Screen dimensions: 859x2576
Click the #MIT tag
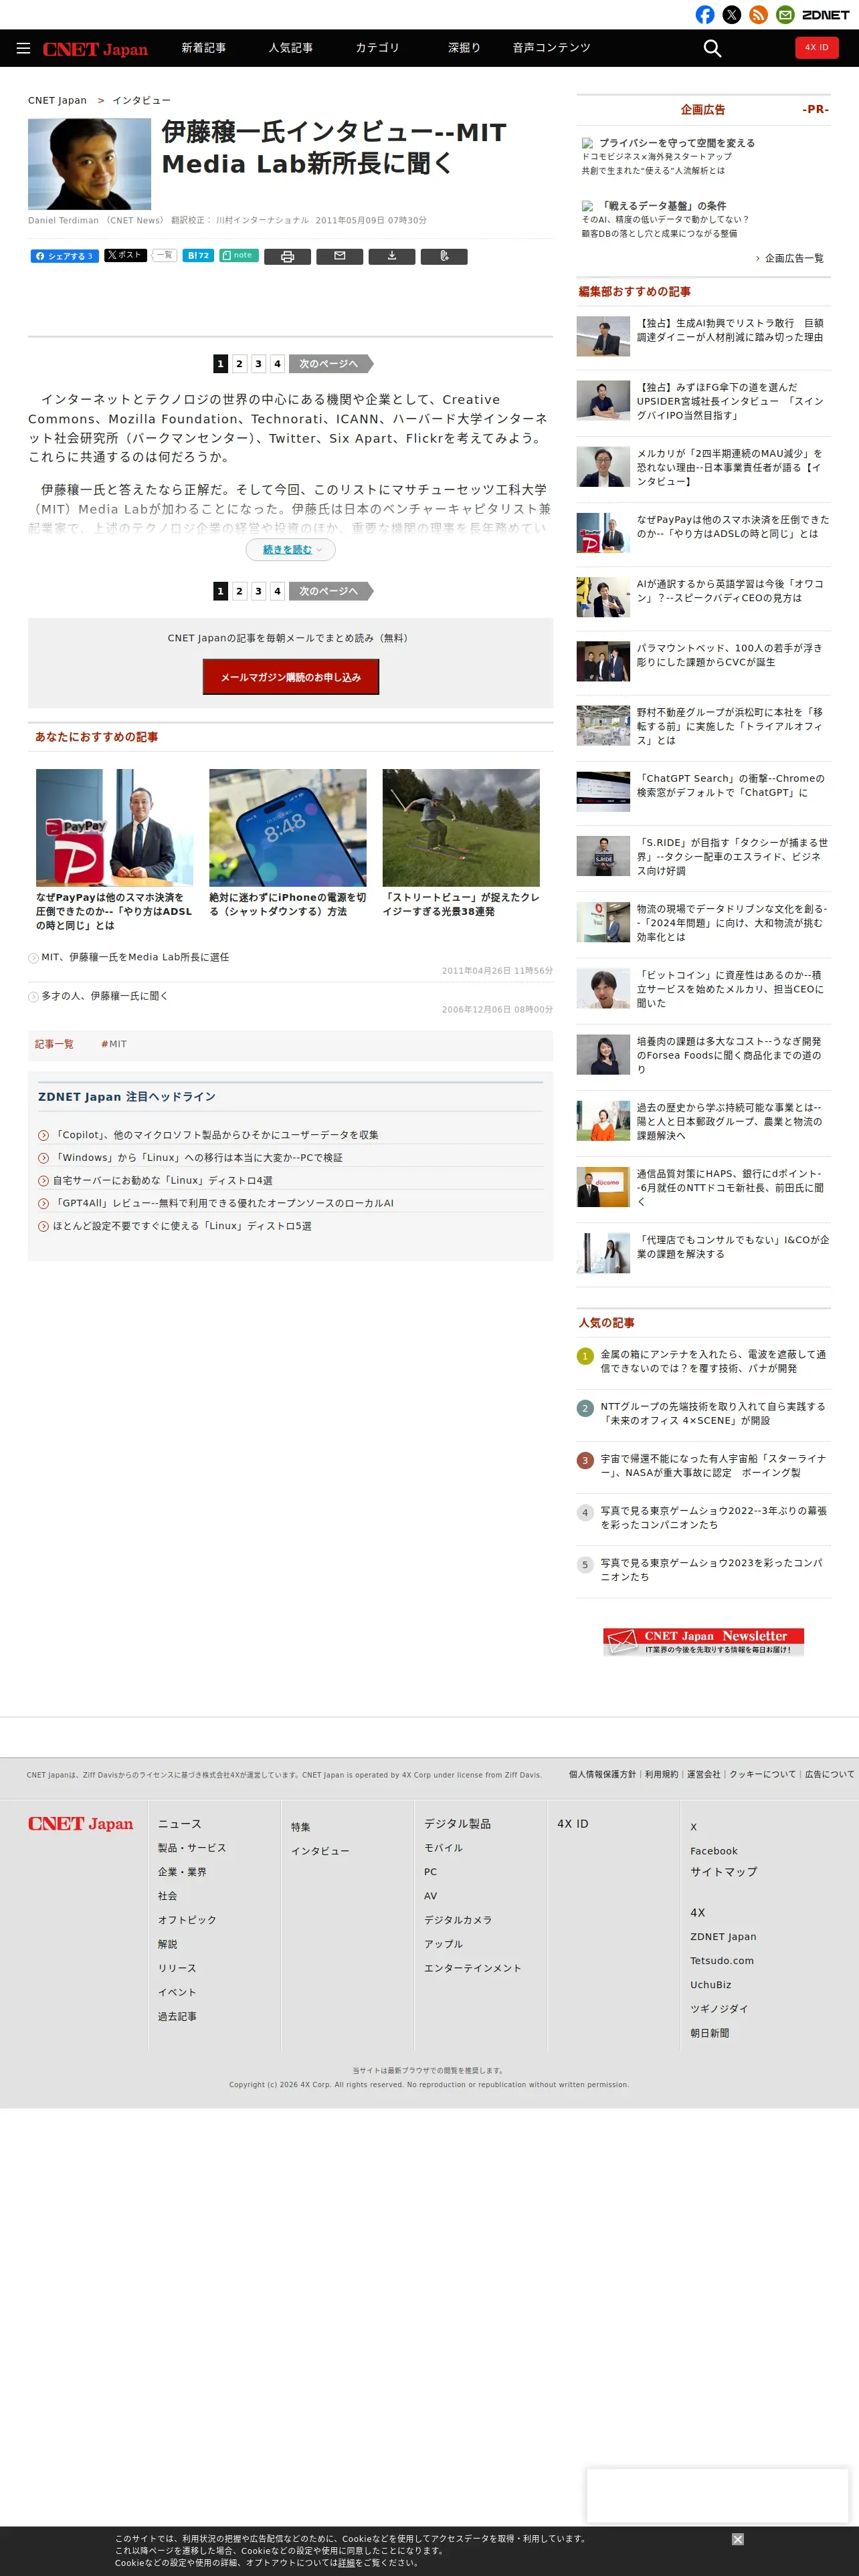pos(114,1044)
